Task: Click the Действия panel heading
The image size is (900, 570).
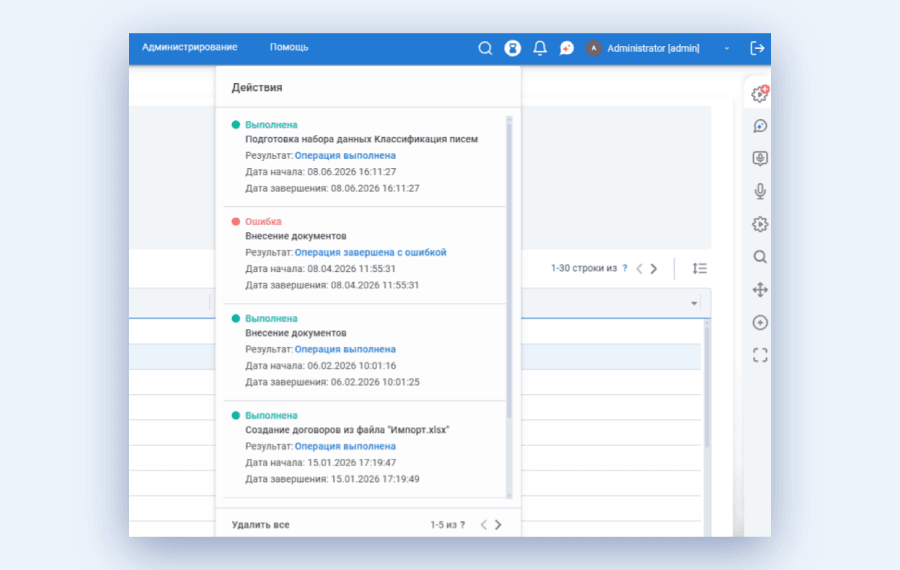Action: pyautogui.click(x=257, y=87)
